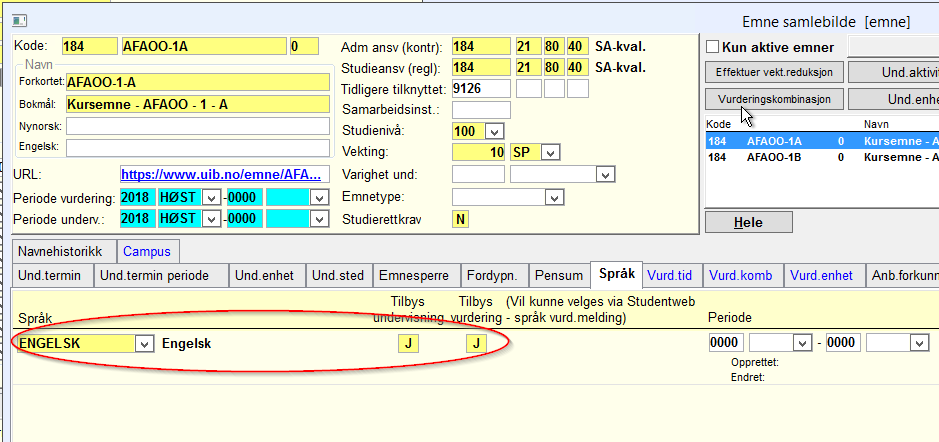Check the Kun aktive emner checkbox
The width and height of the screenshot is (939, 442).
(713, 47)
